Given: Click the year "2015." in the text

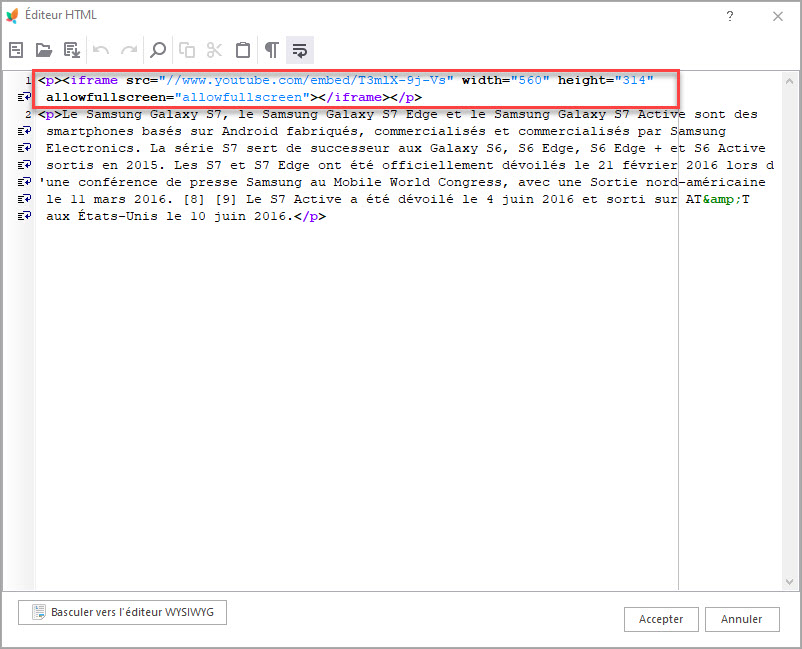Looking at the screenshot, I should (146, 165).
